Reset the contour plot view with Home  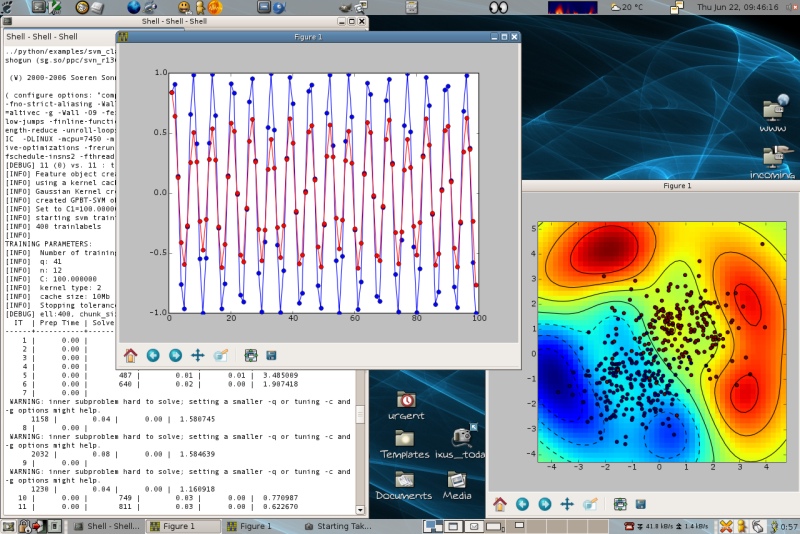(x=499, y=503)
